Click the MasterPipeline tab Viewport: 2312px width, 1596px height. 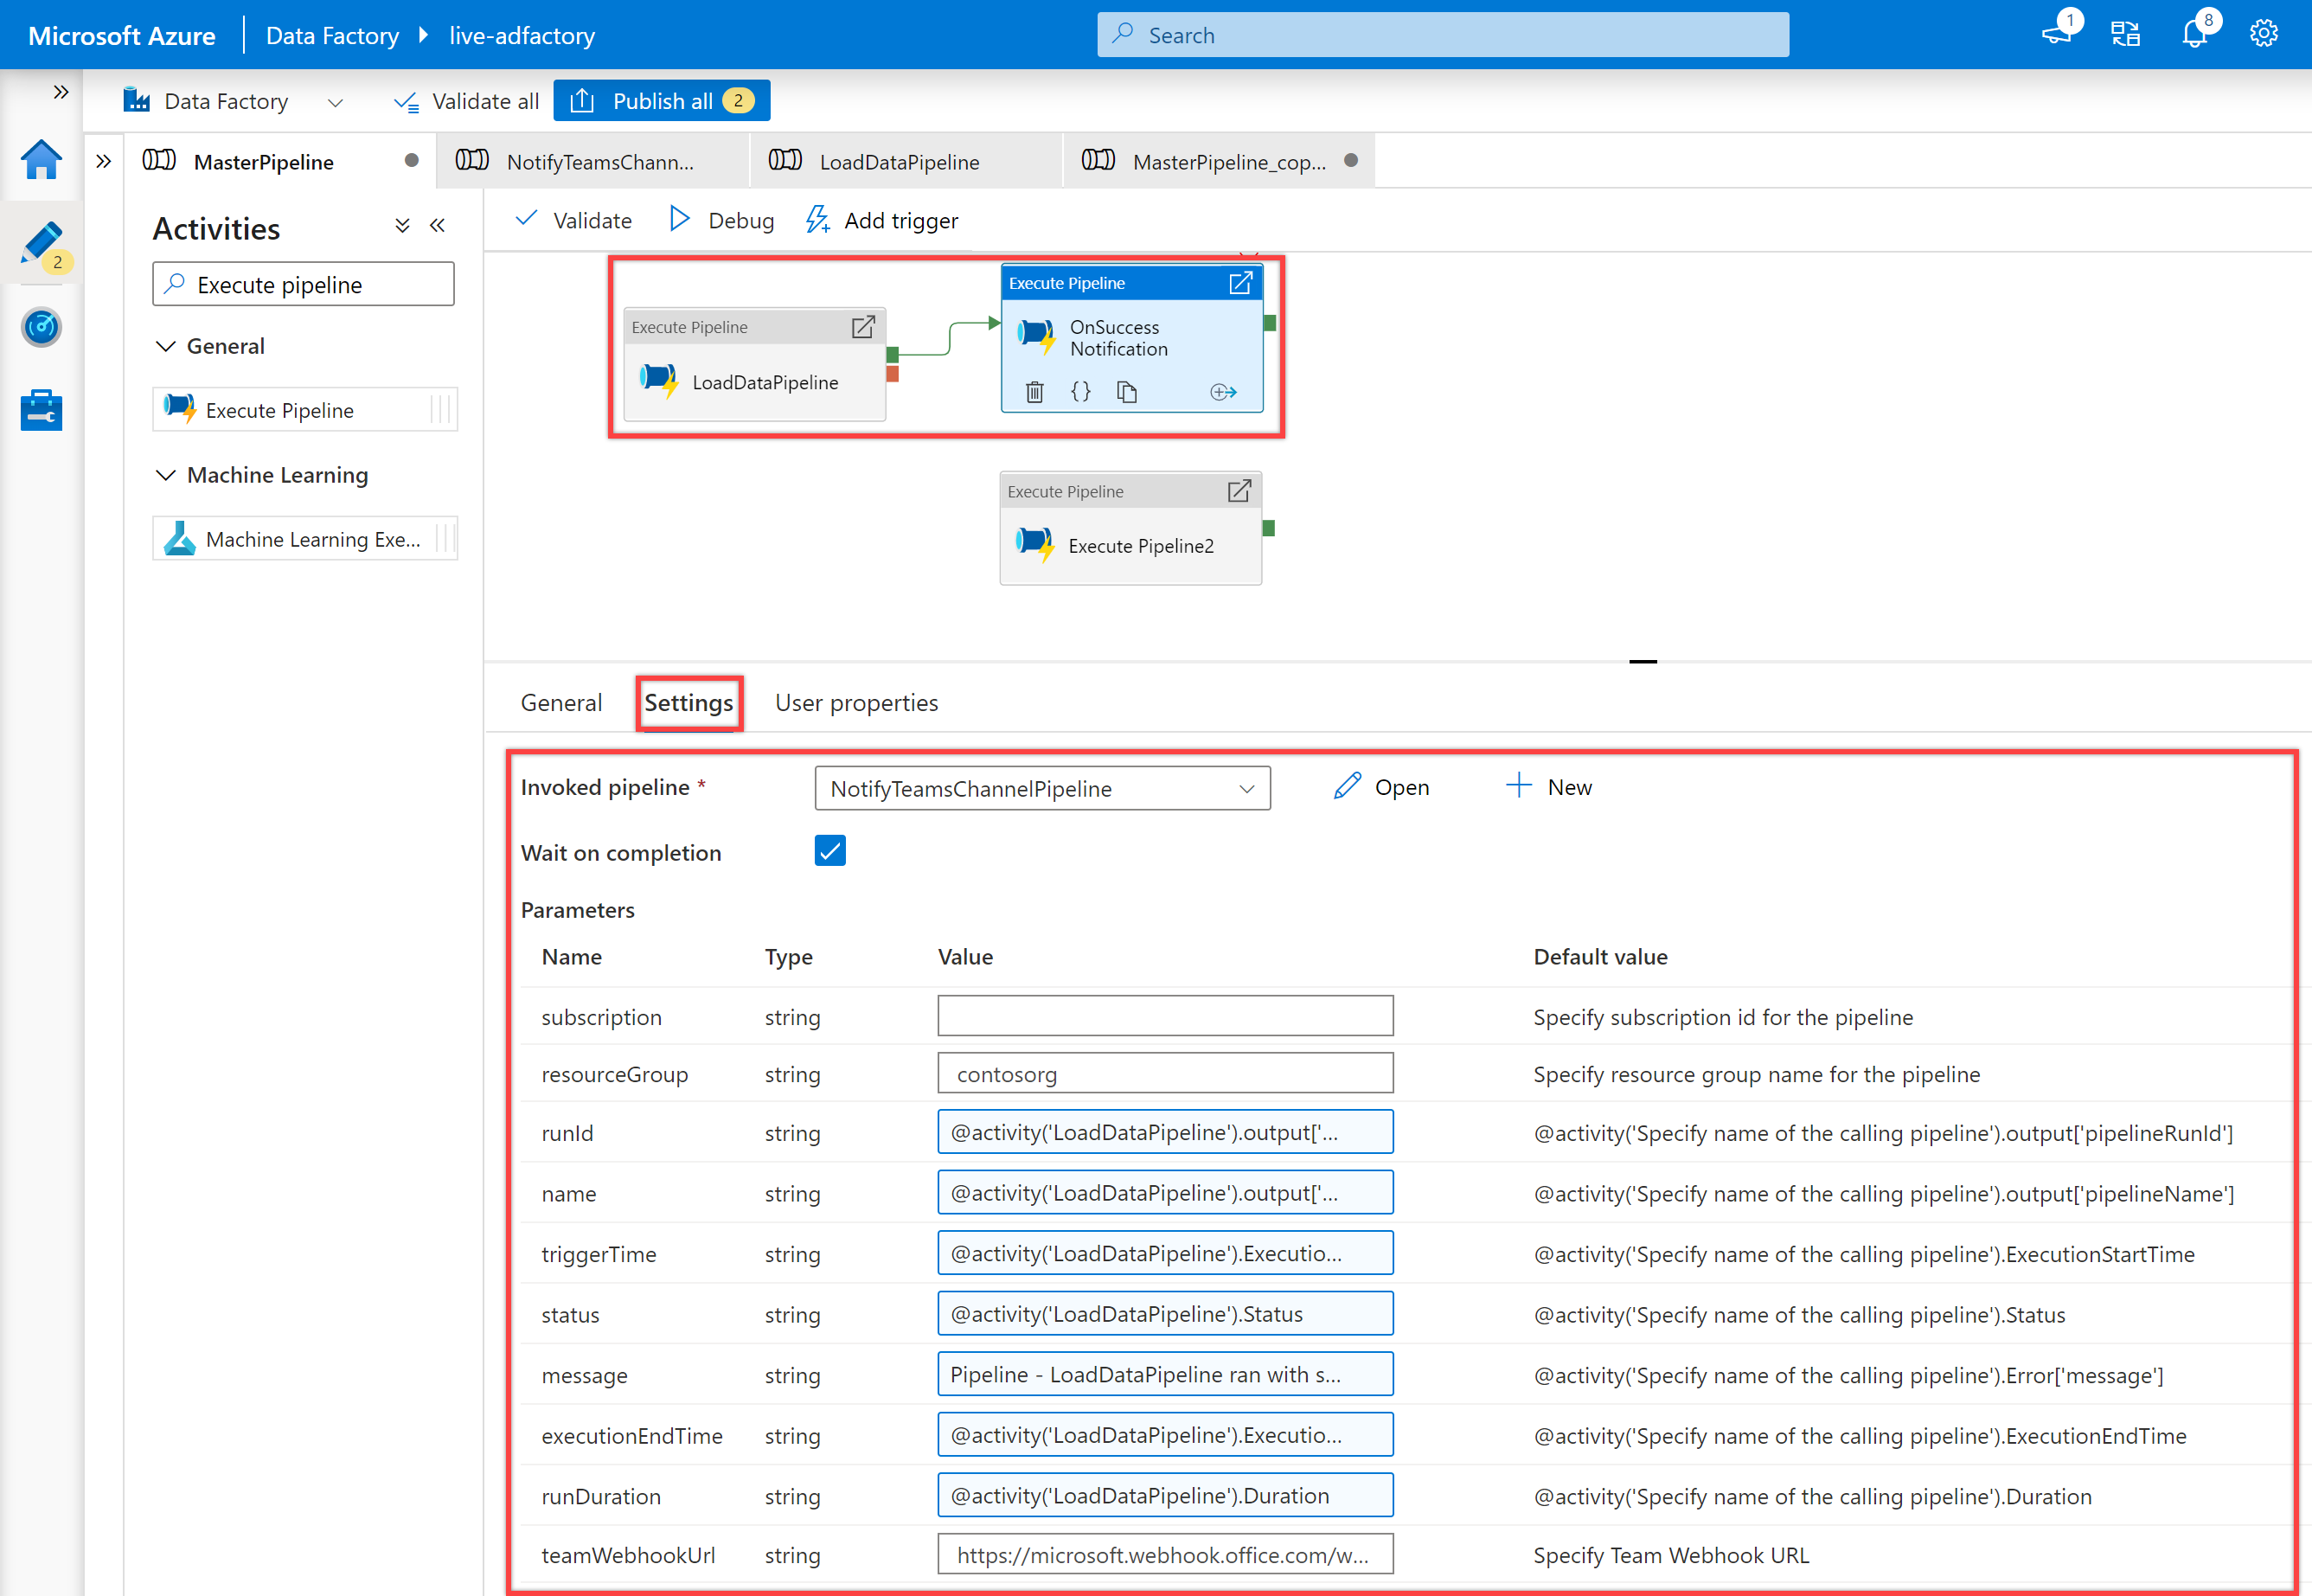(x=271, y=160)
